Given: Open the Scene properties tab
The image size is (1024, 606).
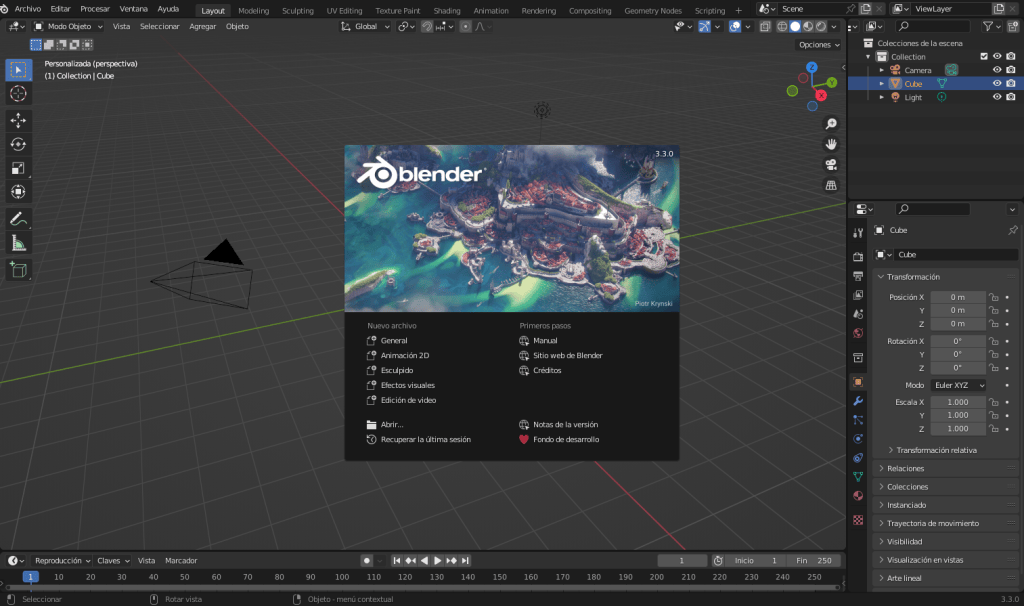Looking at the screenshot, I should click(858, 314).
